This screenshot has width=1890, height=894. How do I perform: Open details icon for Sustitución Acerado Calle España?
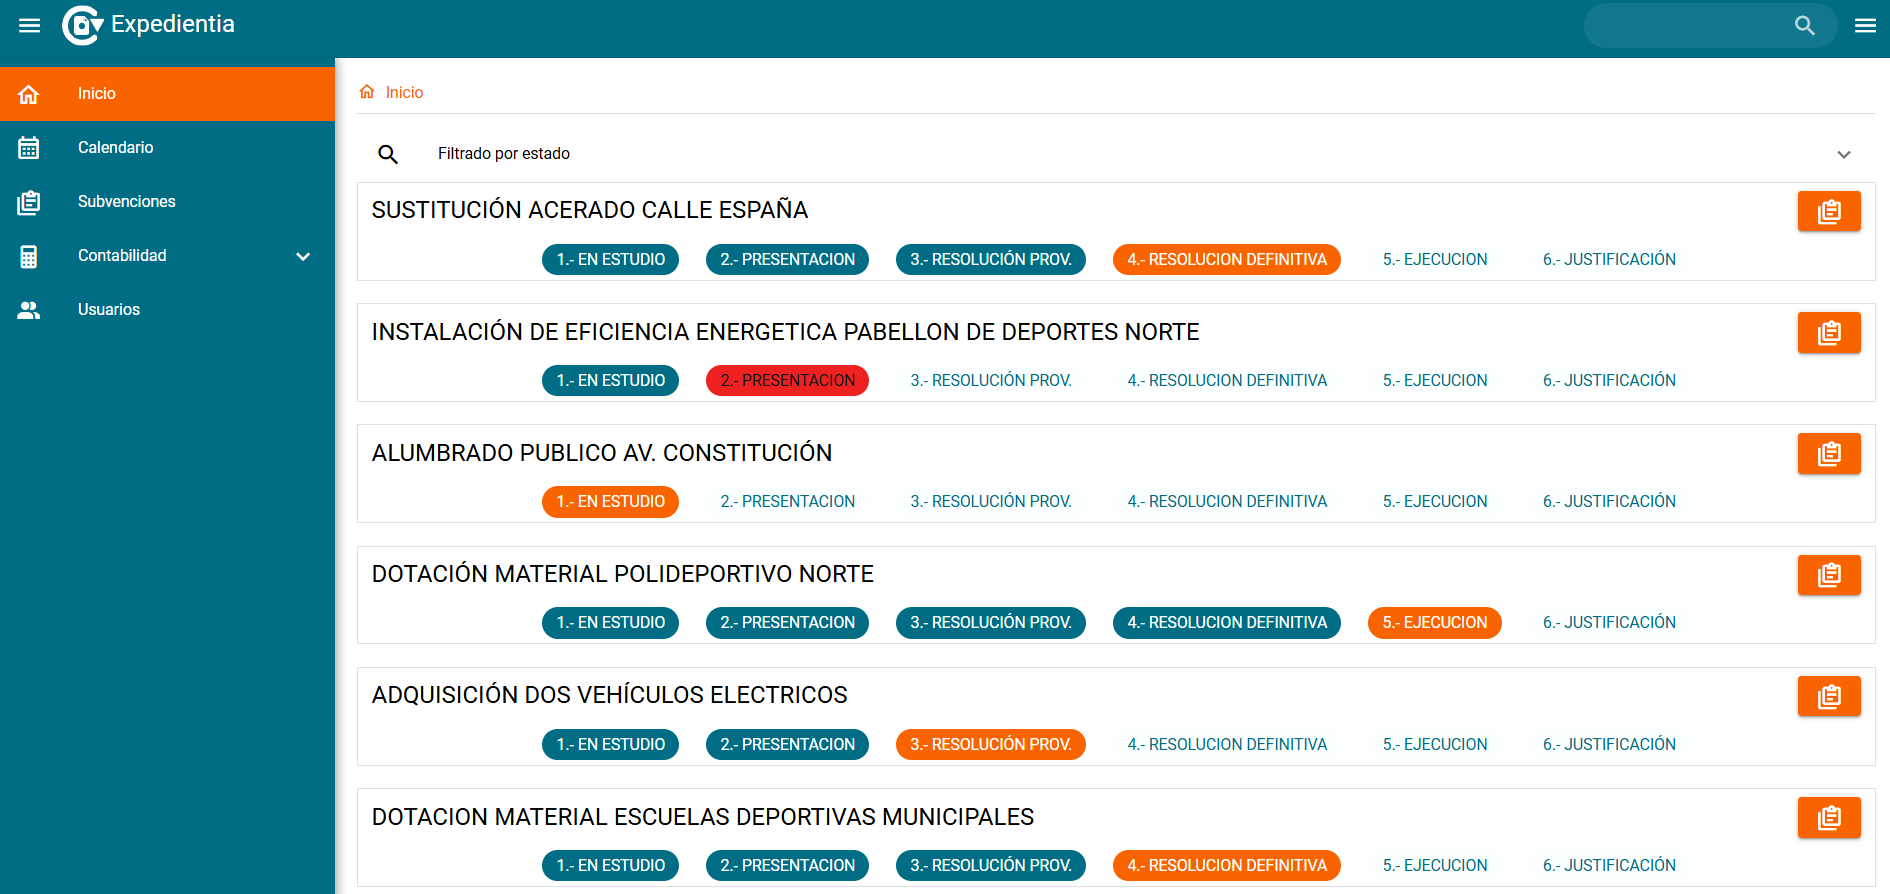coord(1828,211)
